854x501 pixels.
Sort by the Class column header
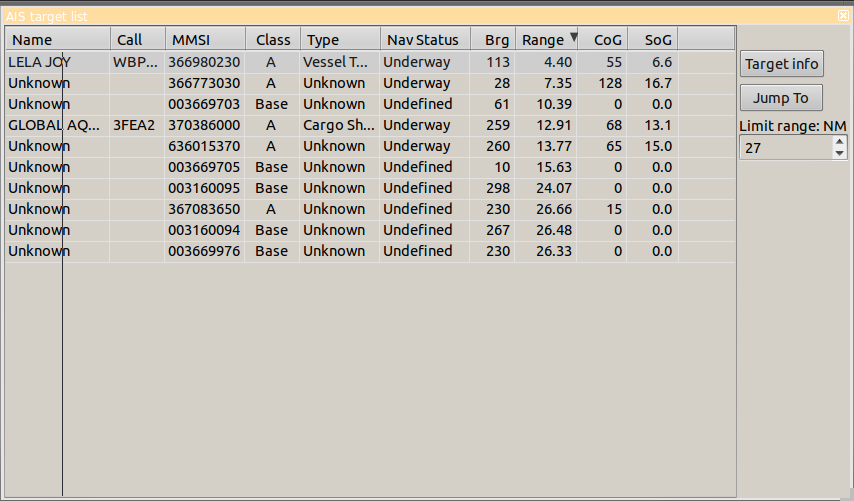[x=272, y=40]
